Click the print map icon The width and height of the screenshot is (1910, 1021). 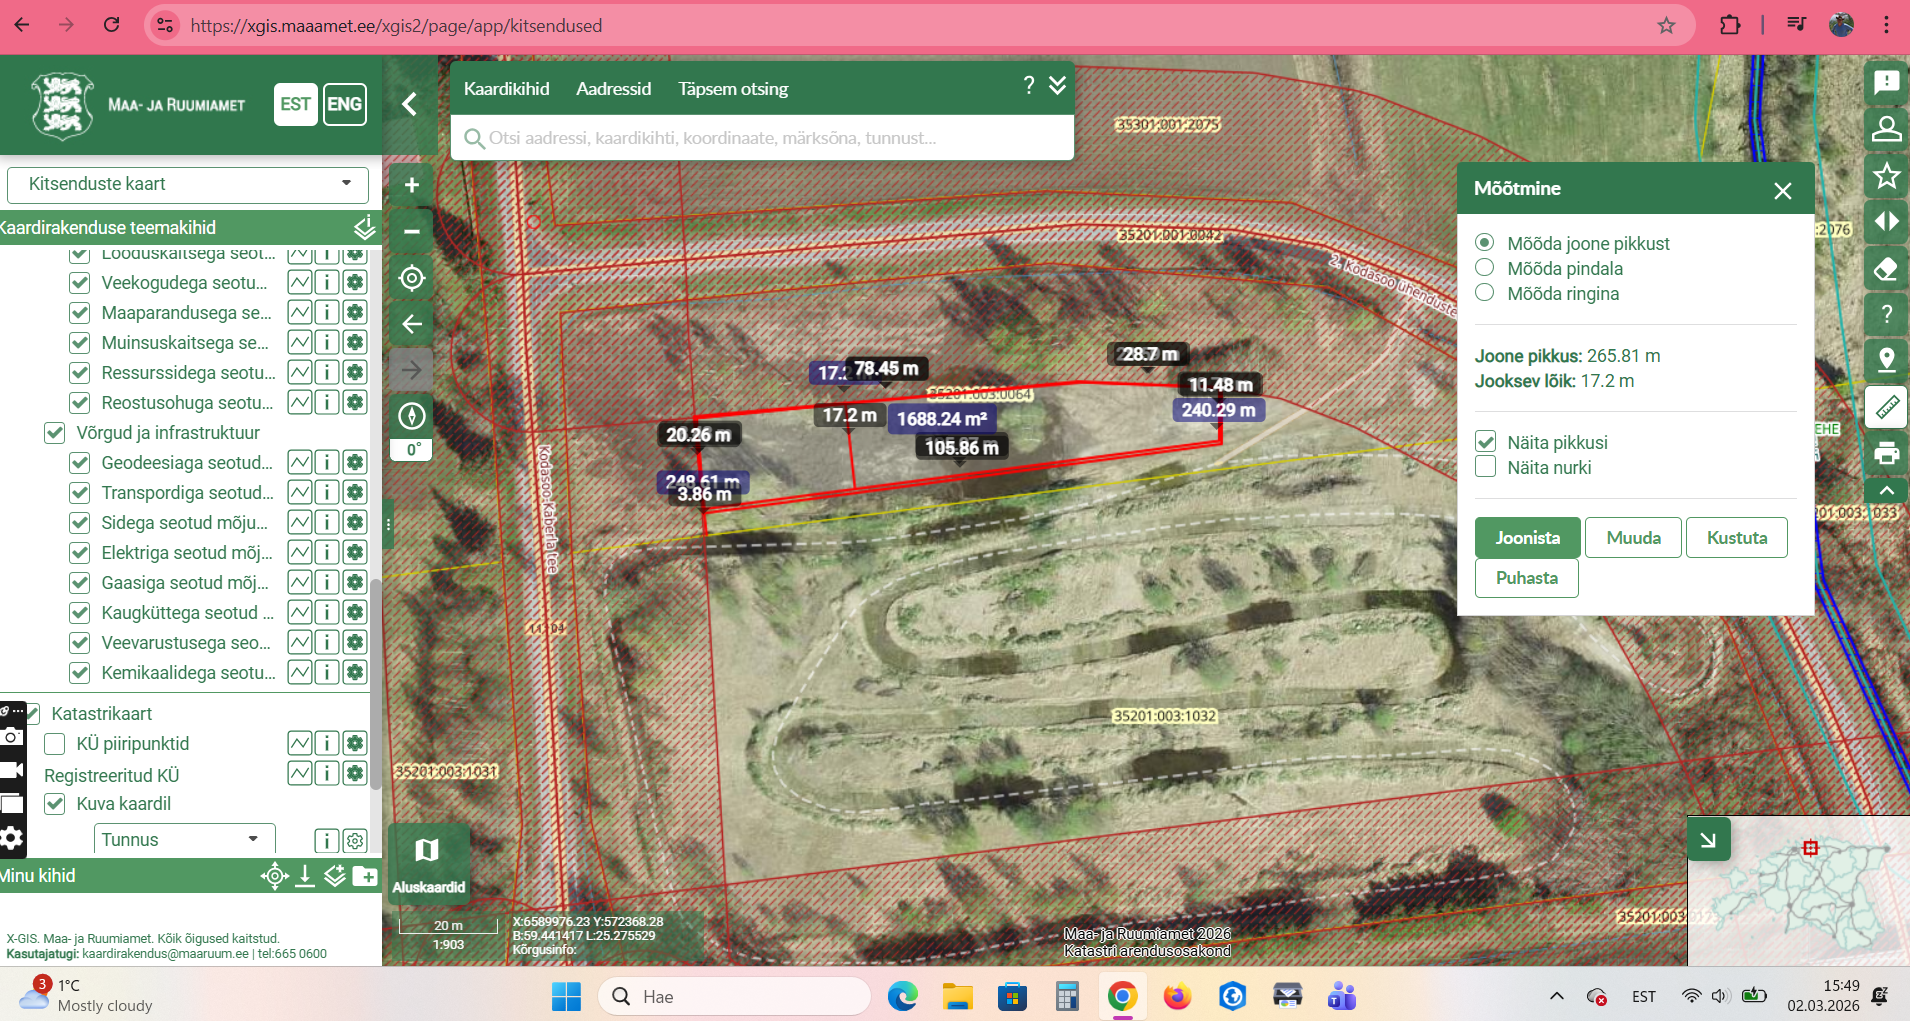[1886, 453]
